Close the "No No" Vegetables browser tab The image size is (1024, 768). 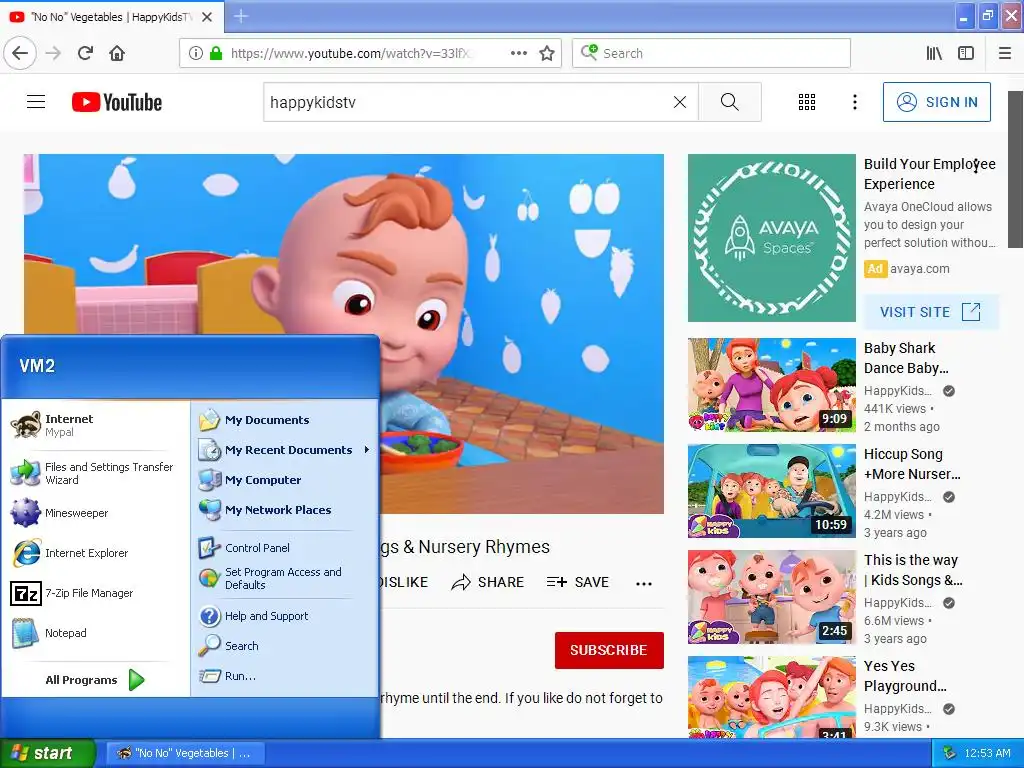207,17
